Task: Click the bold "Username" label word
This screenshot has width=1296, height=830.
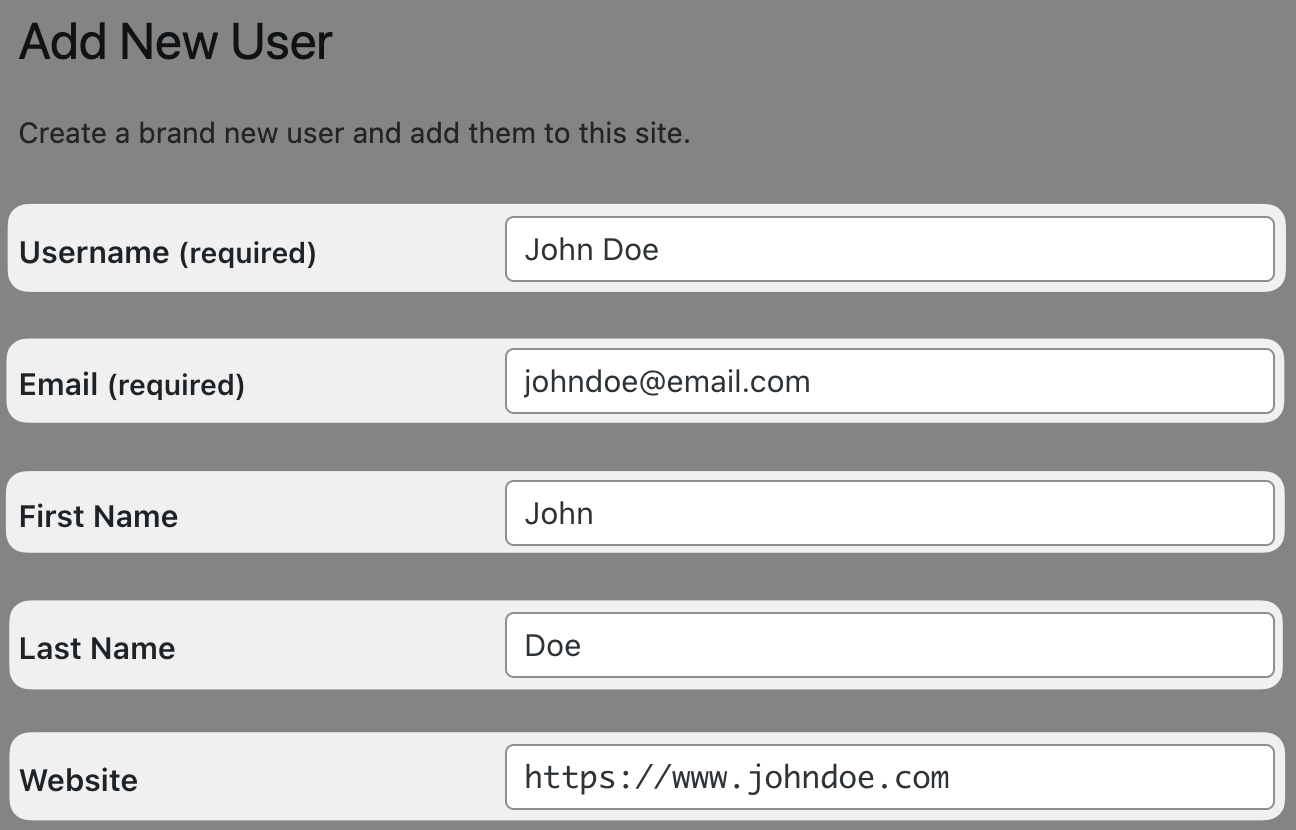Action: tap(94, 253)
